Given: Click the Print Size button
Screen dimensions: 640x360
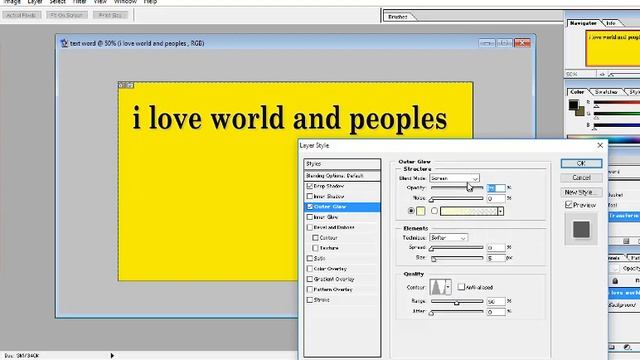Looking at the screenshot, I should click(111, 15).
